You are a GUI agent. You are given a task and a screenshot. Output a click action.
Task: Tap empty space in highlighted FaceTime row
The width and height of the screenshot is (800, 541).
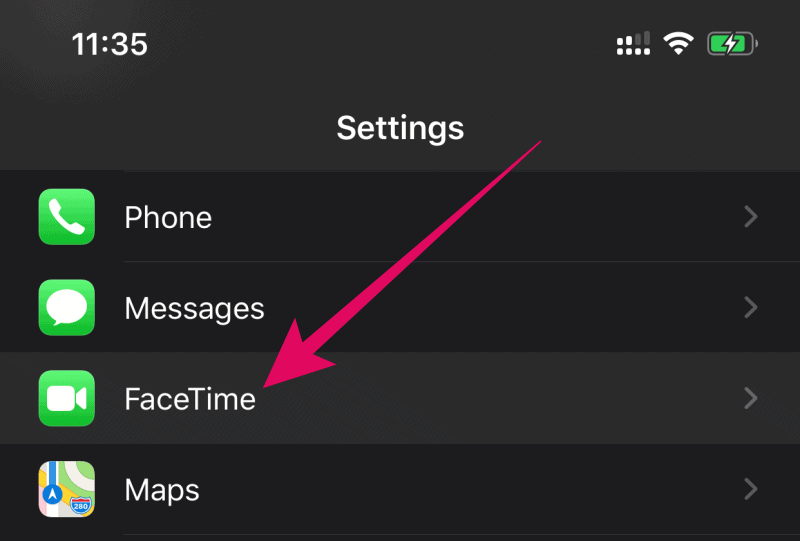tap(510, 398)
